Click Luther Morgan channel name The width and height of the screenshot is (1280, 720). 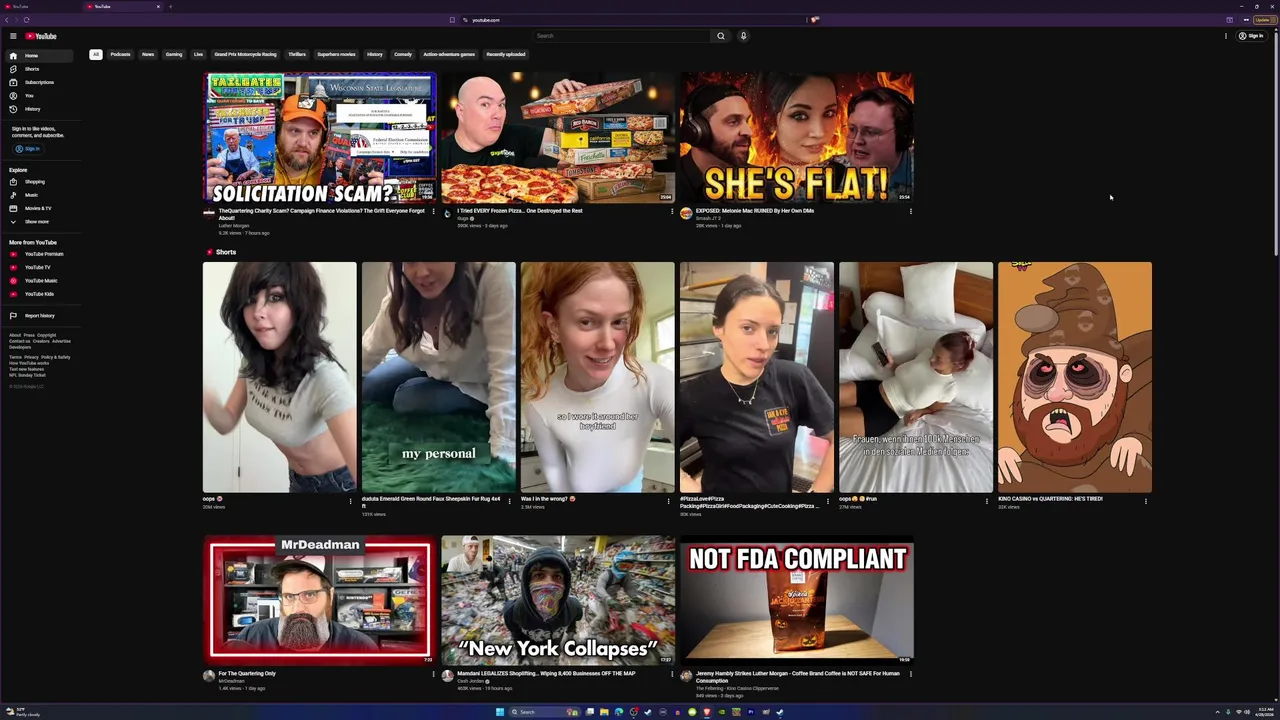233,226
